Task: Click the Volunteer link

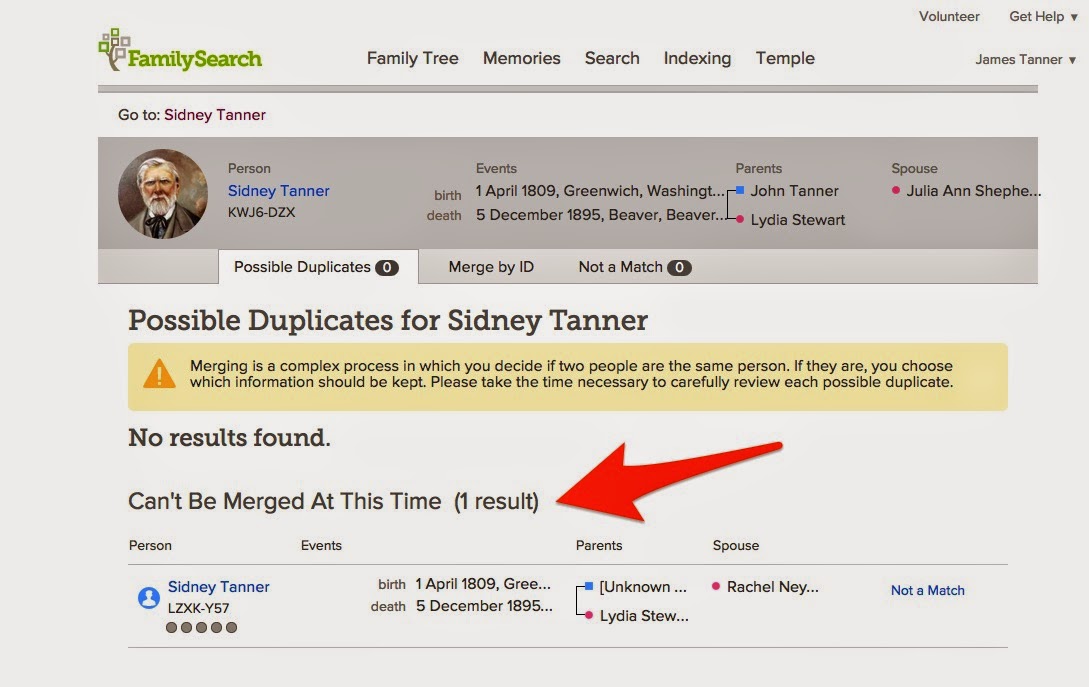Action: (x=949, y=16)
